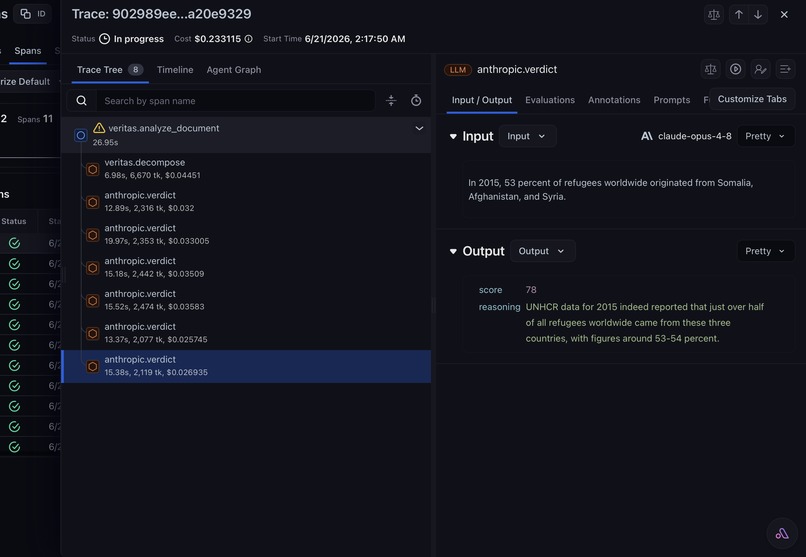Select the Spans tab in background page
Screen dimensions: 806x557
click(x=28, y=51)
